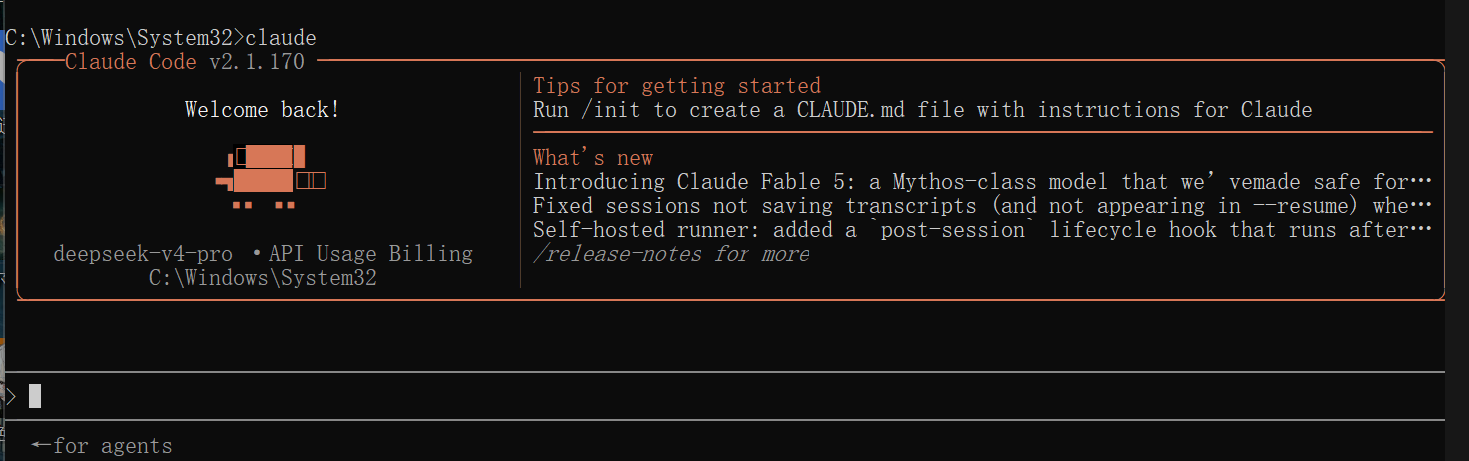Click the blinking block cursor
The width and height of the screenshot is (1469, 461).
pyautogui.click(x=35, y=396)
